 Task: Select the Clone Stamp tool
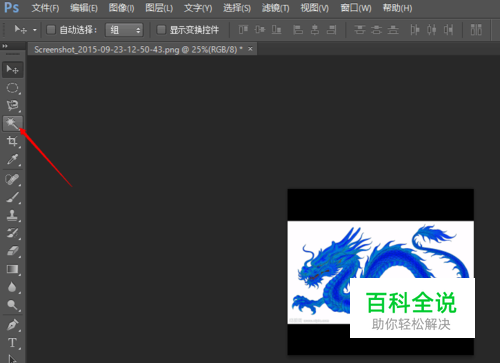pos(13,215)
